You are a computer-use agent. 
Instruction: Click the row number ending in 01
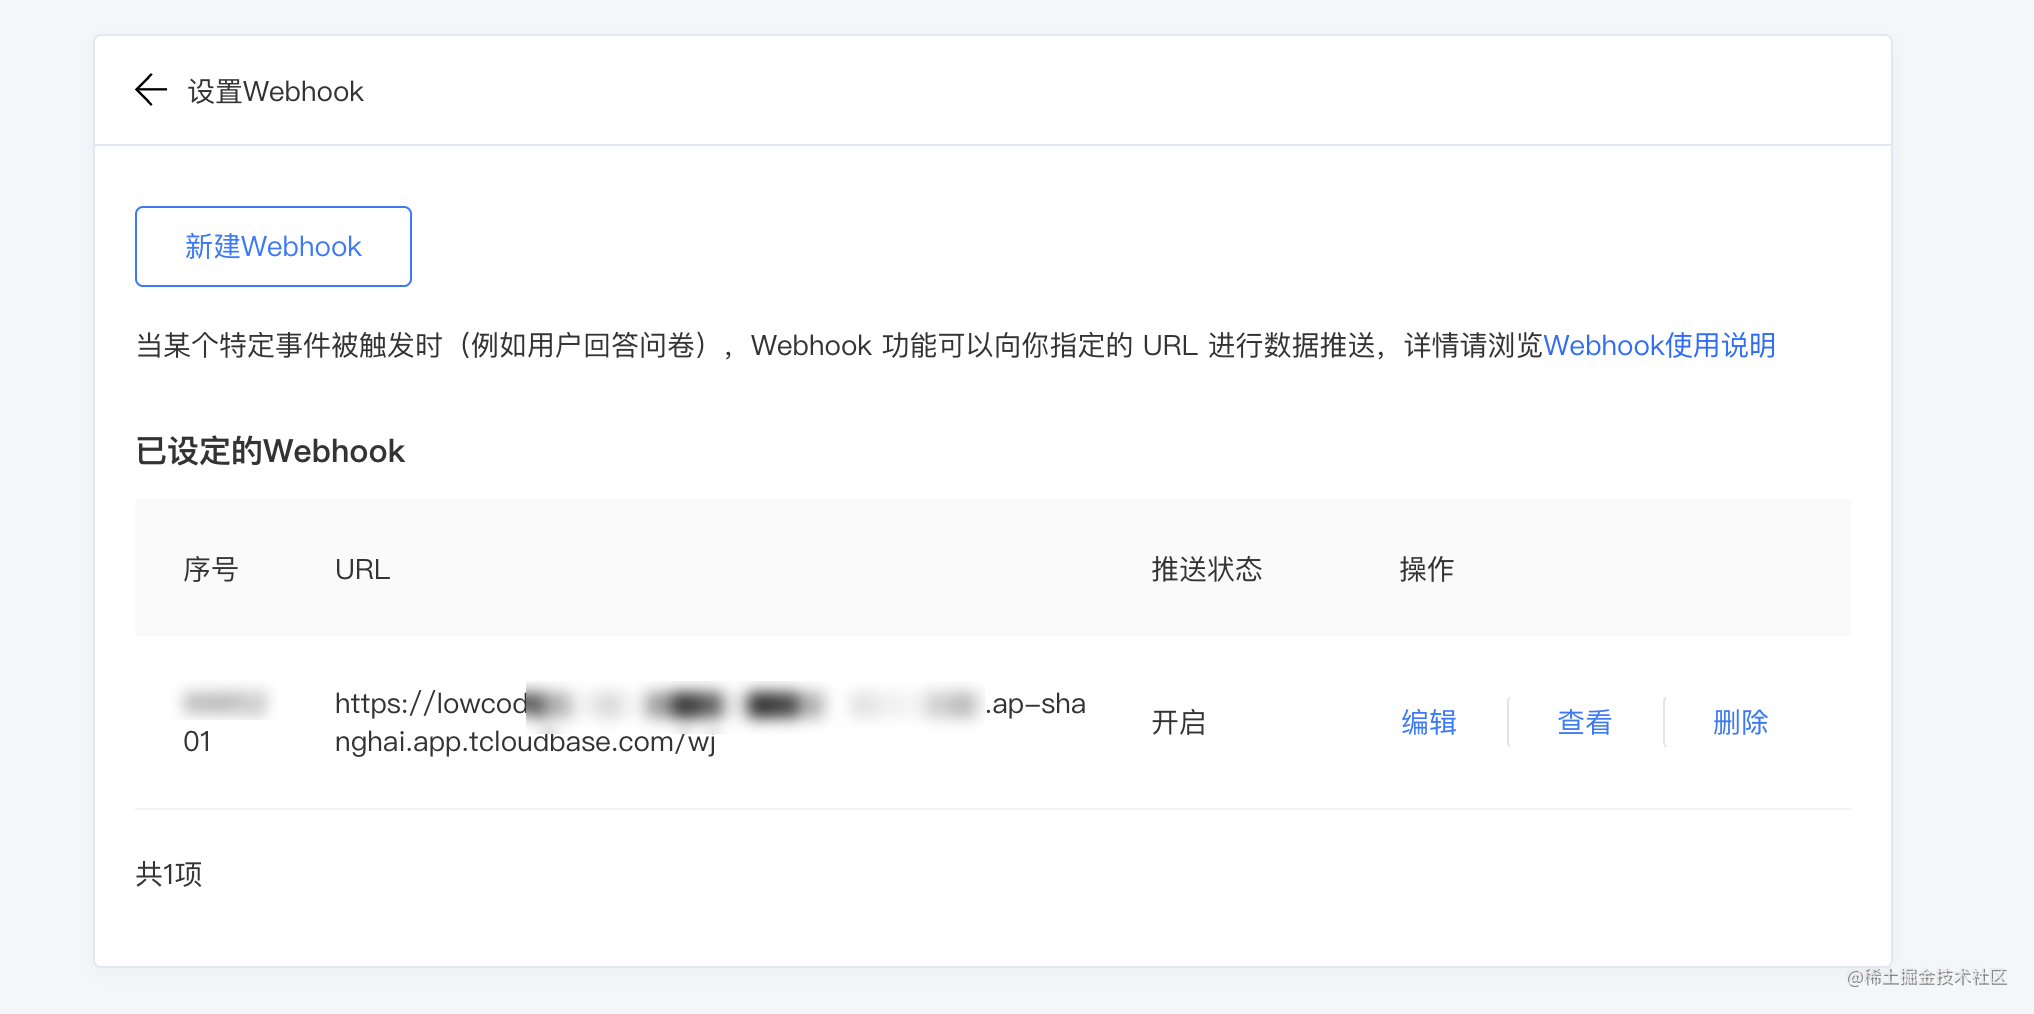224,722
